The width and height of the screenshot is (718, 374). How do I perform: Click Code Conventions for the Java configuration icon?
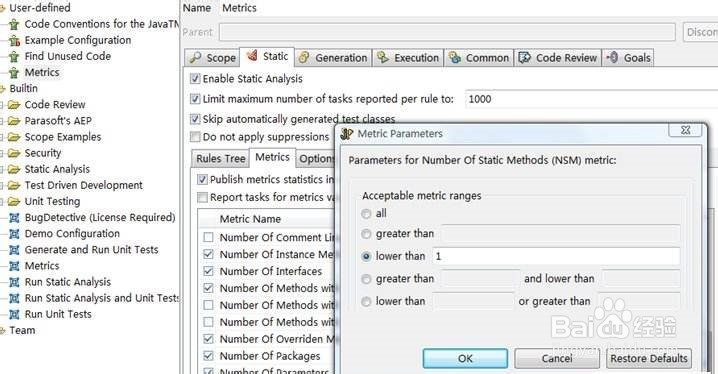(x=14, y=24)
